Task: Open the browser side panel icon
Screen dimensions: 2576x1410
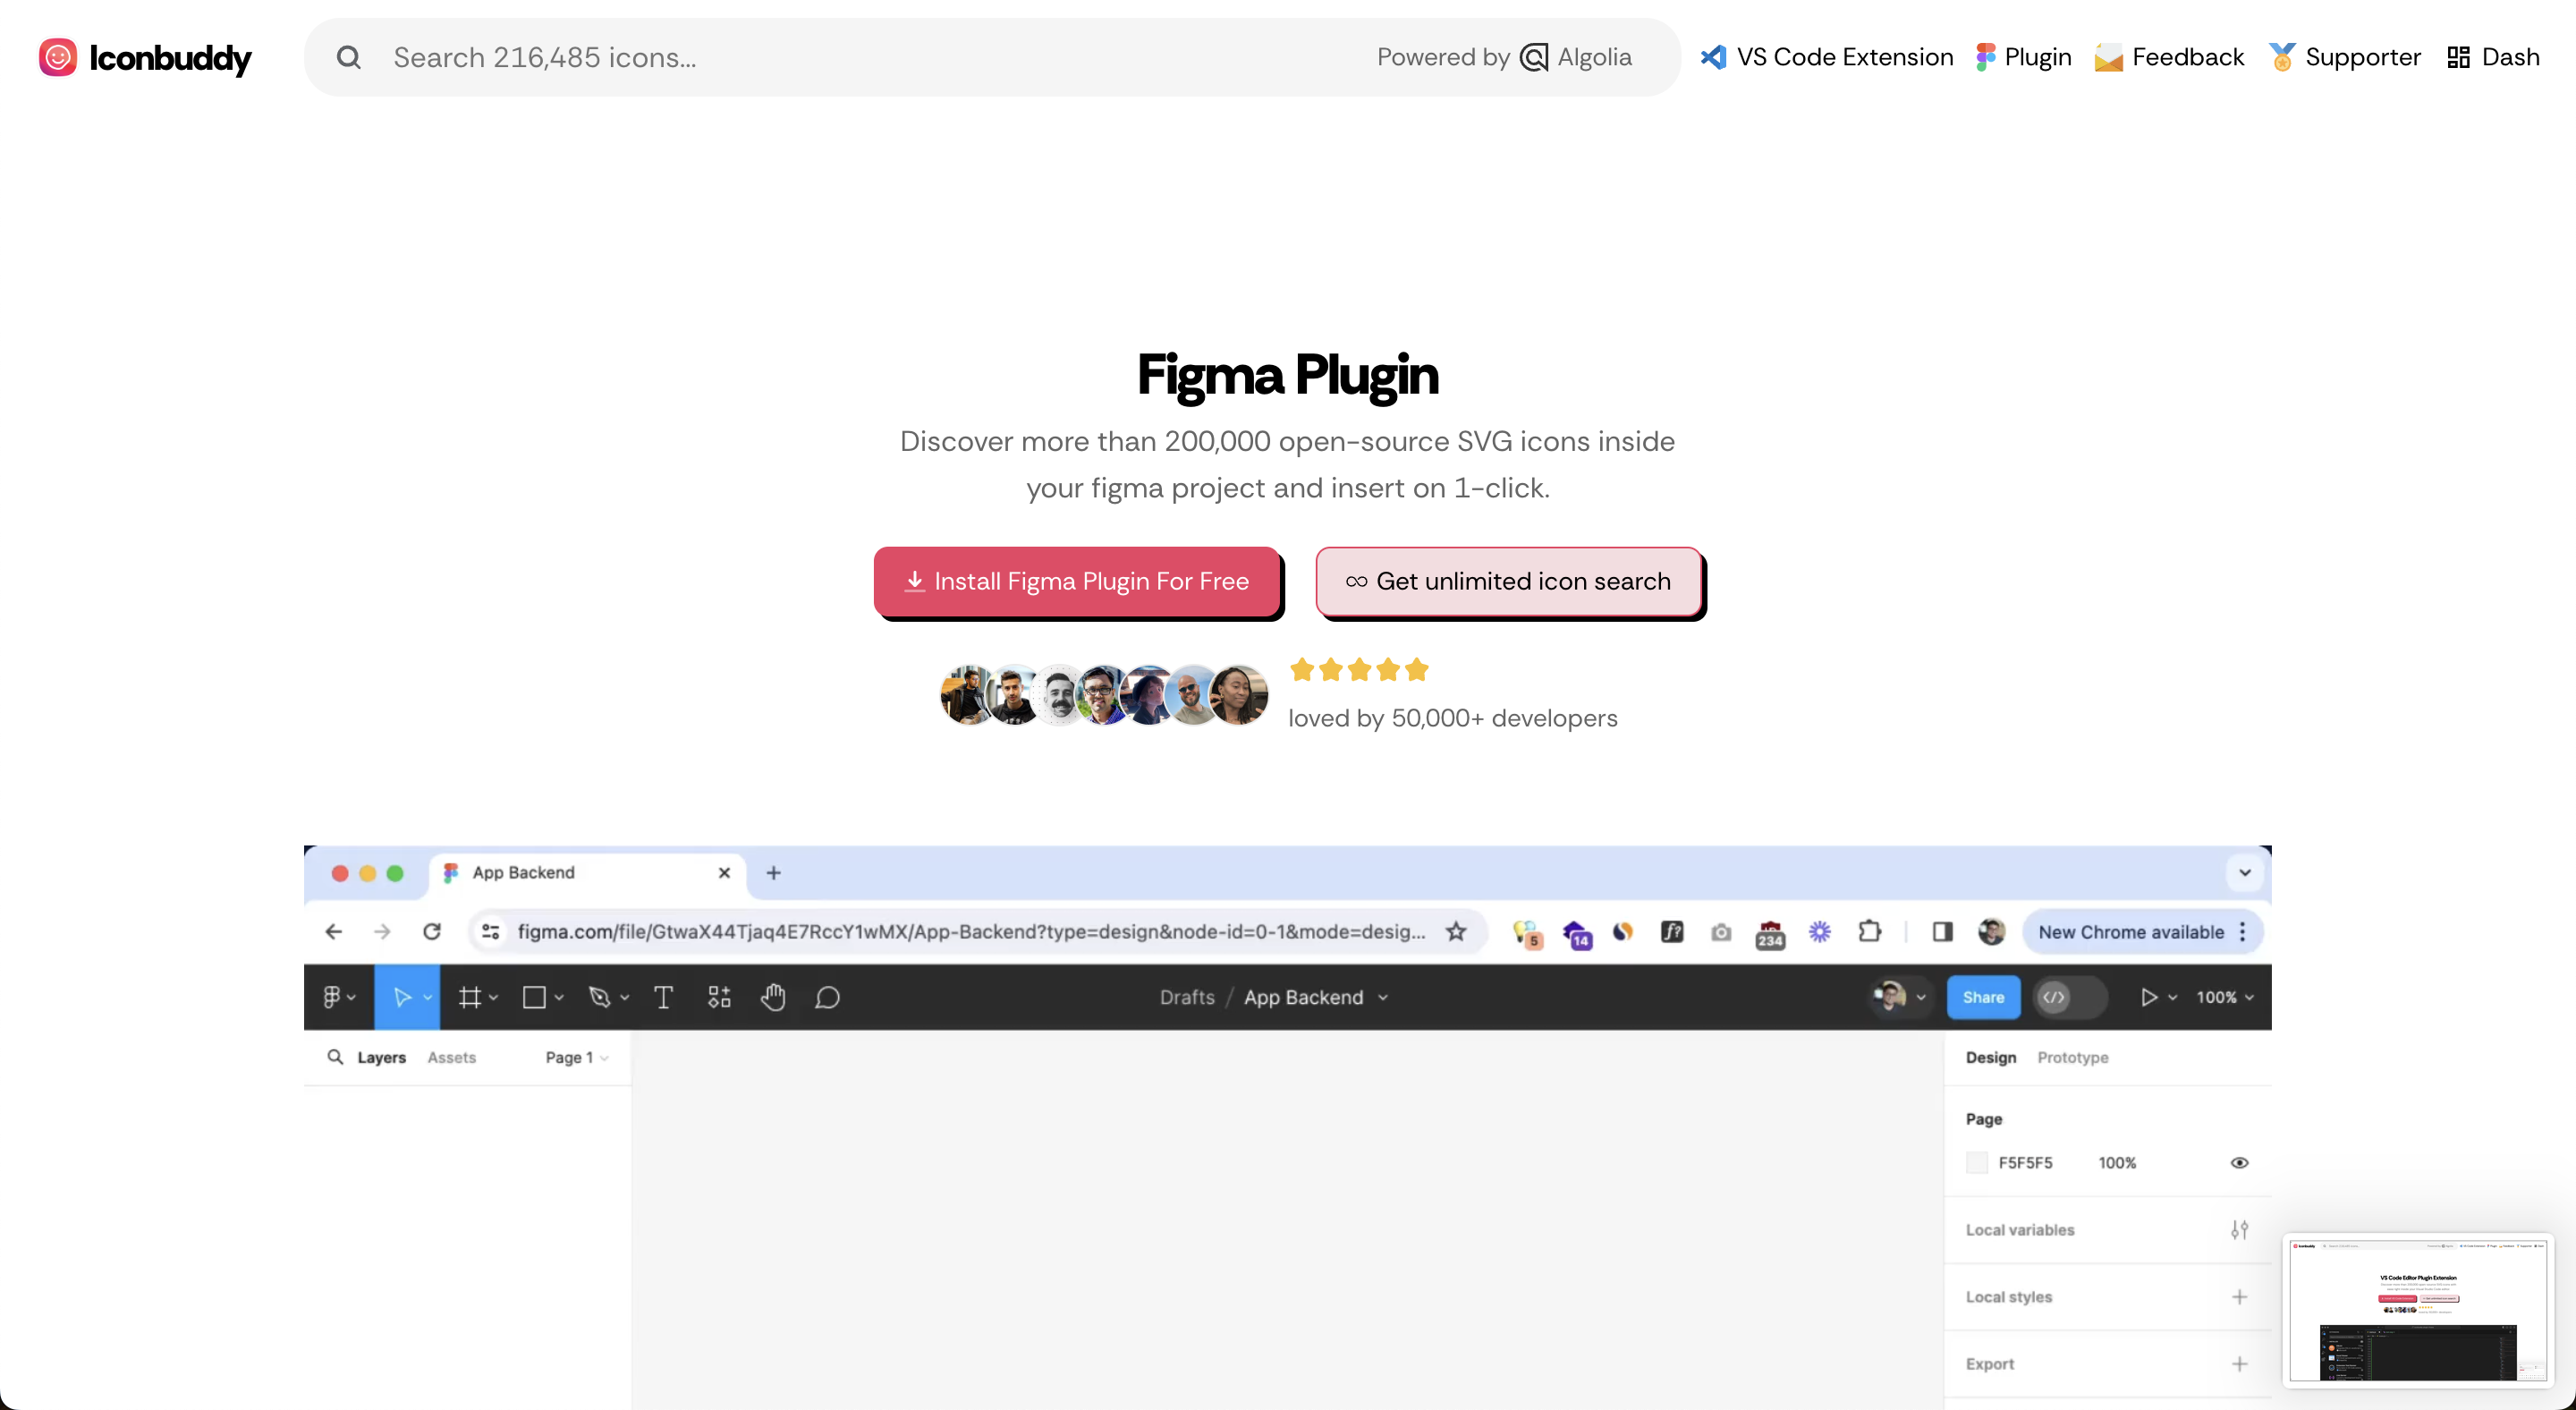Action: pos(1942,931)
